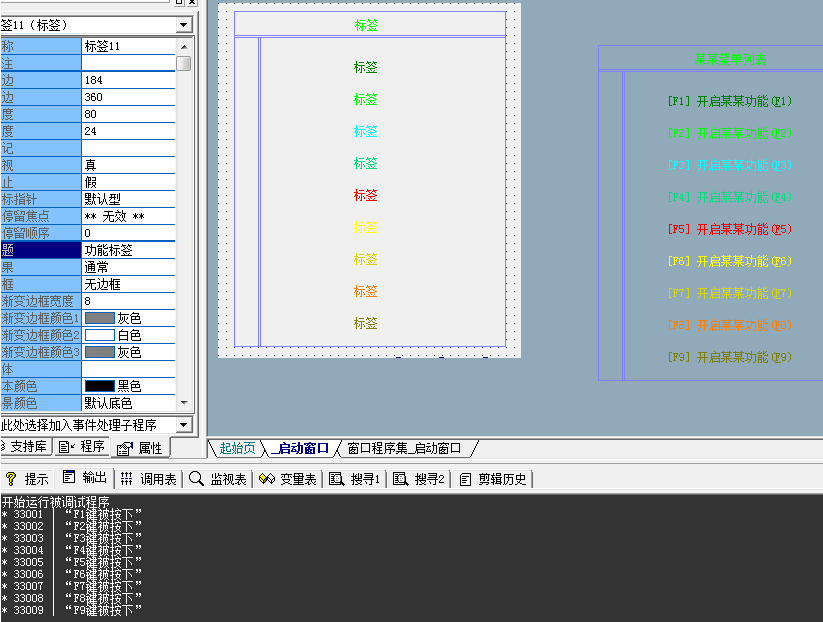Open the 窗口程序集_启动窗口 code tab
Image resolution: width=823 pixels, height=622 pixels.
[403, 448]
